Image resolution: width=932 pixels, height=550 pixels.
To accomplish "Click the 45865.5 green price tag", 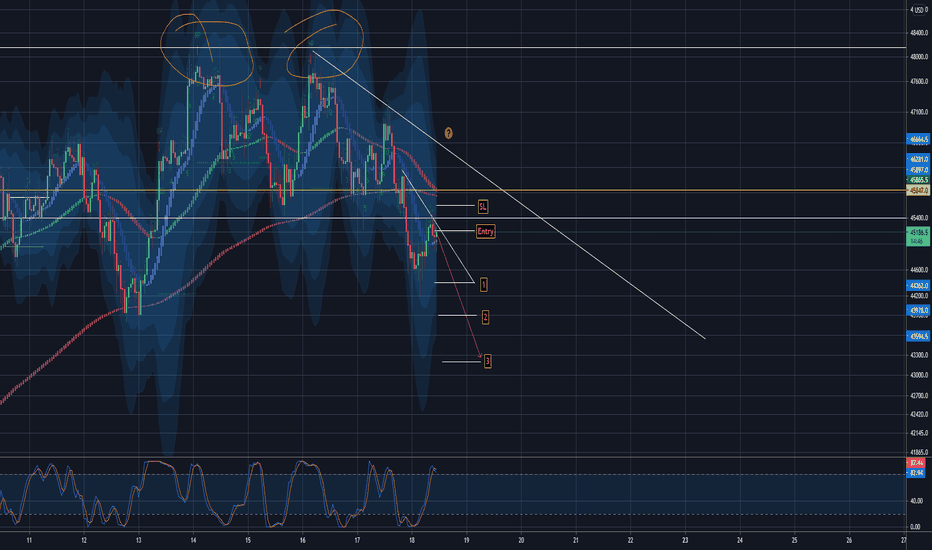I will [x=918, y=180].
